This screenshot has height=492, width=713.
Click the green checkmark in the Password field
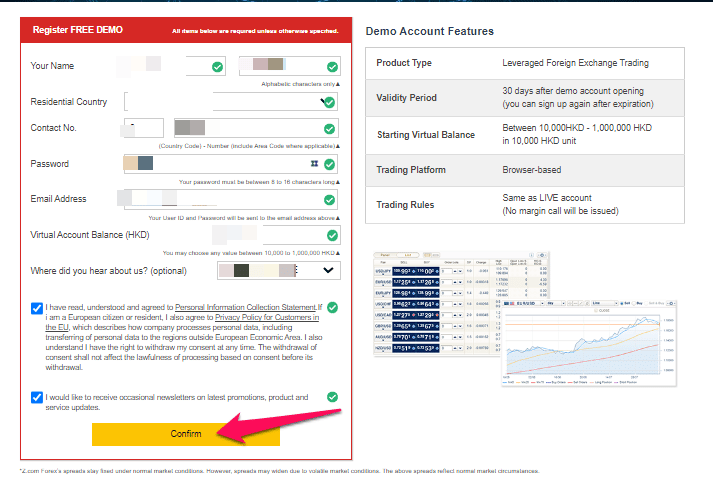(x=330, y=164)
